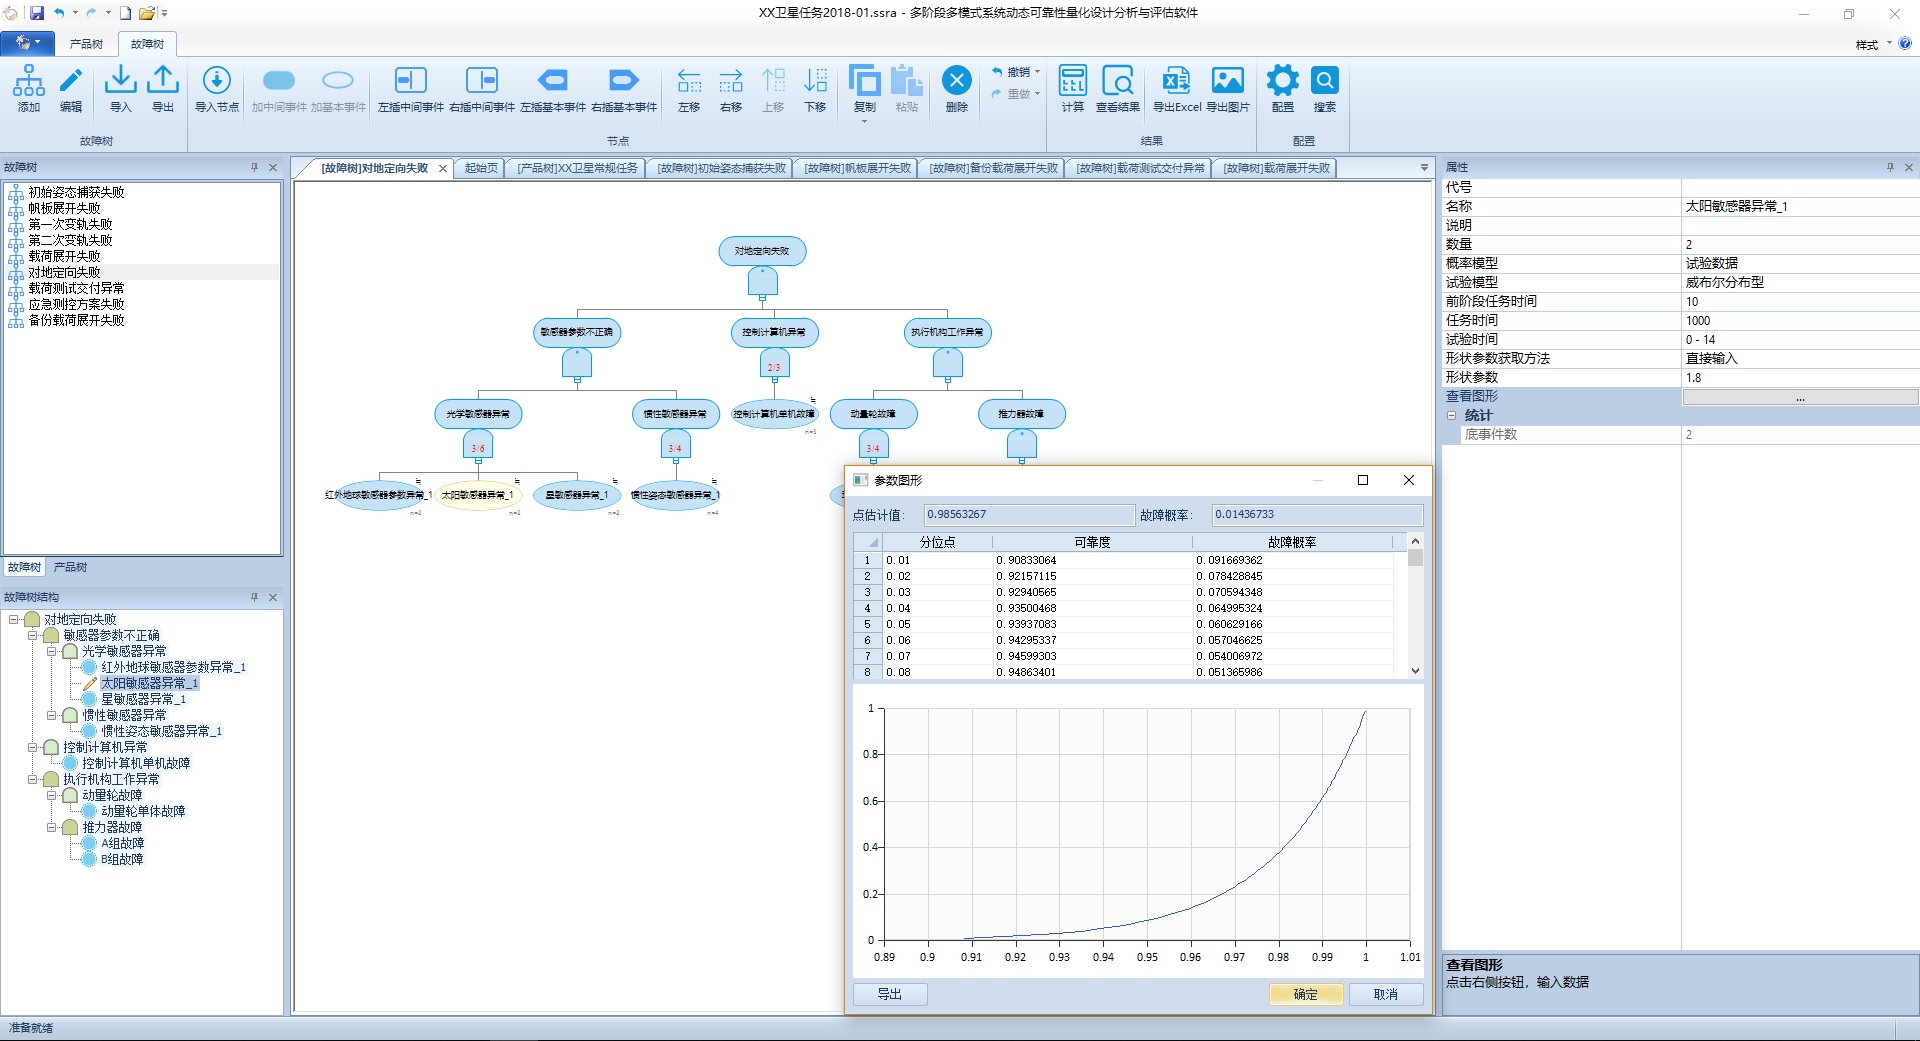Image resolution: width=1920 pixels, height=1041 pixels.
Task: Open 配置 (Settings) gear icon
Action: tap(1283, 88)
